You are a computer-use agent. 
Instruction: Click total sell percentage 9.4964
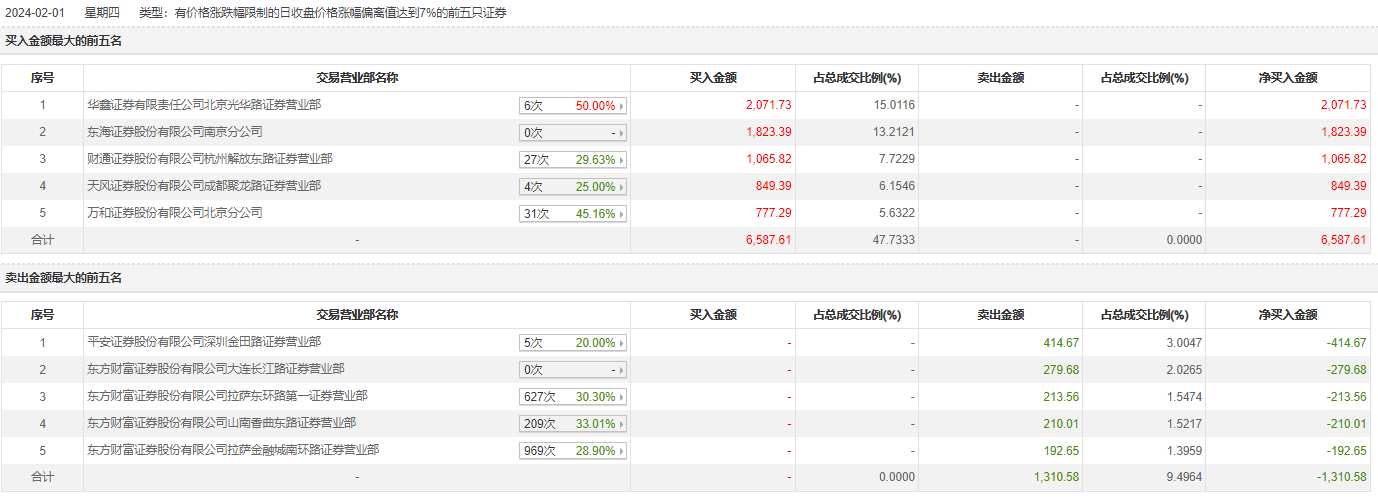coord(1184,477)
